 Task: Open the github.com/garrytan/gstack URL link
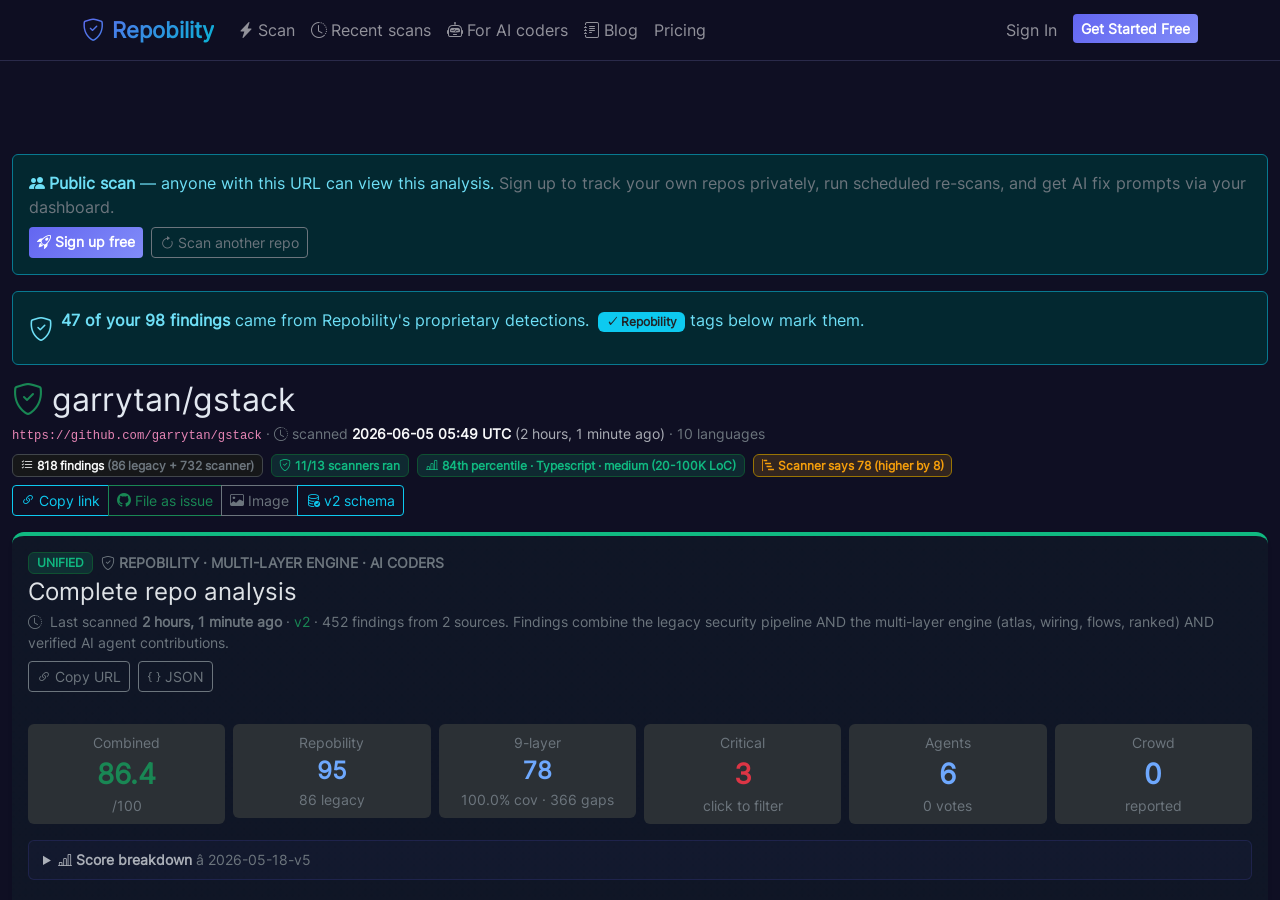click(x=137, y=435)
